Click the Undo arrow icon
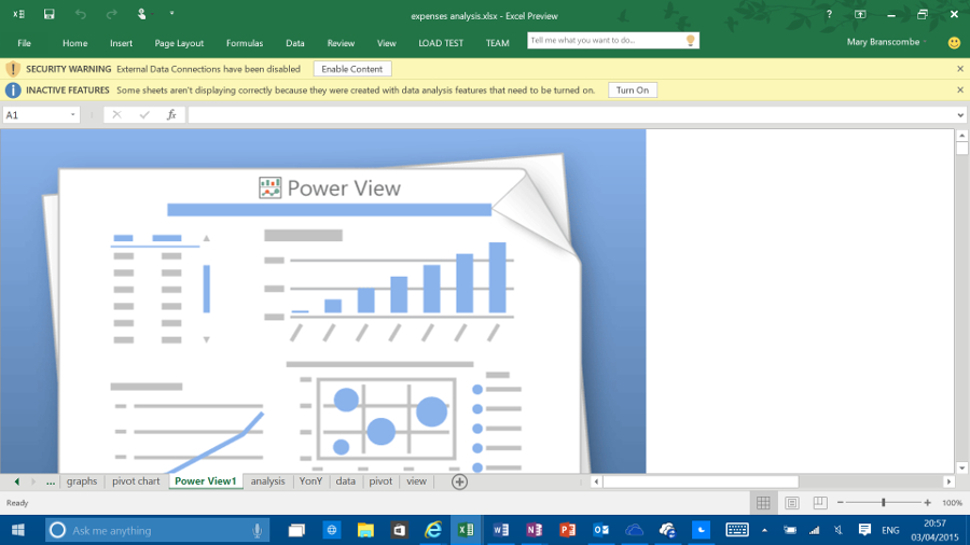 (x=80, y=14)
